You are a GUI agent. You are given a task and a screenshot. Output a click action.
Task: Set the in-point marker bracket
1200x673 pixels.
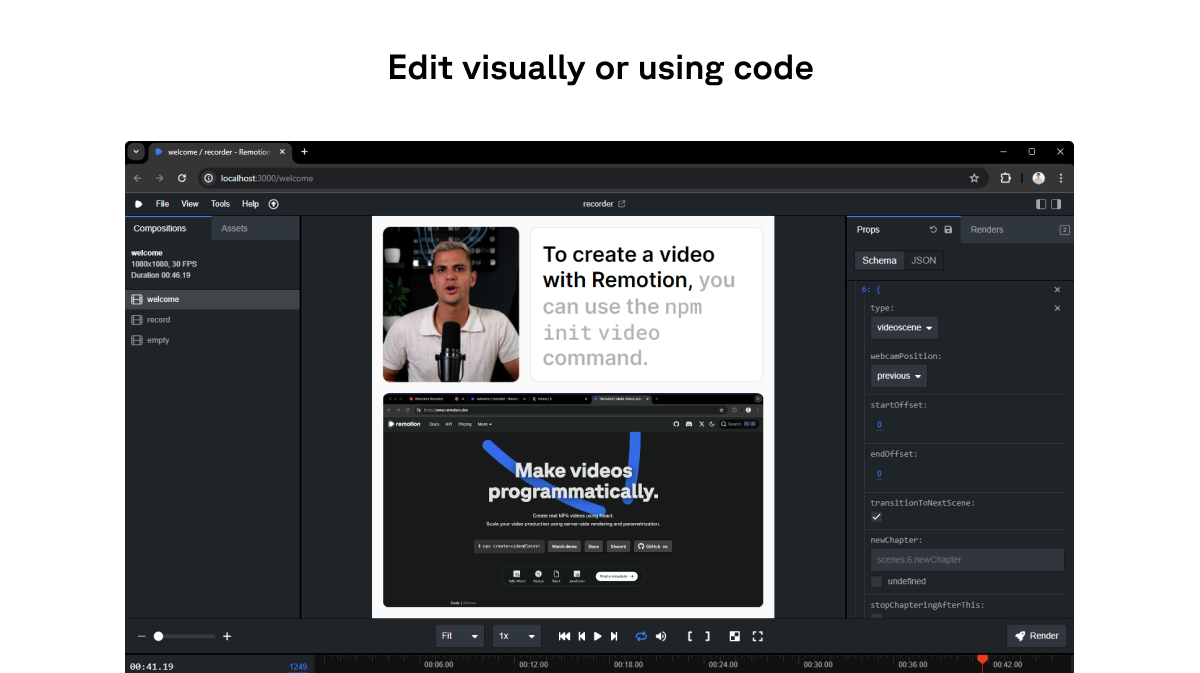690,636
